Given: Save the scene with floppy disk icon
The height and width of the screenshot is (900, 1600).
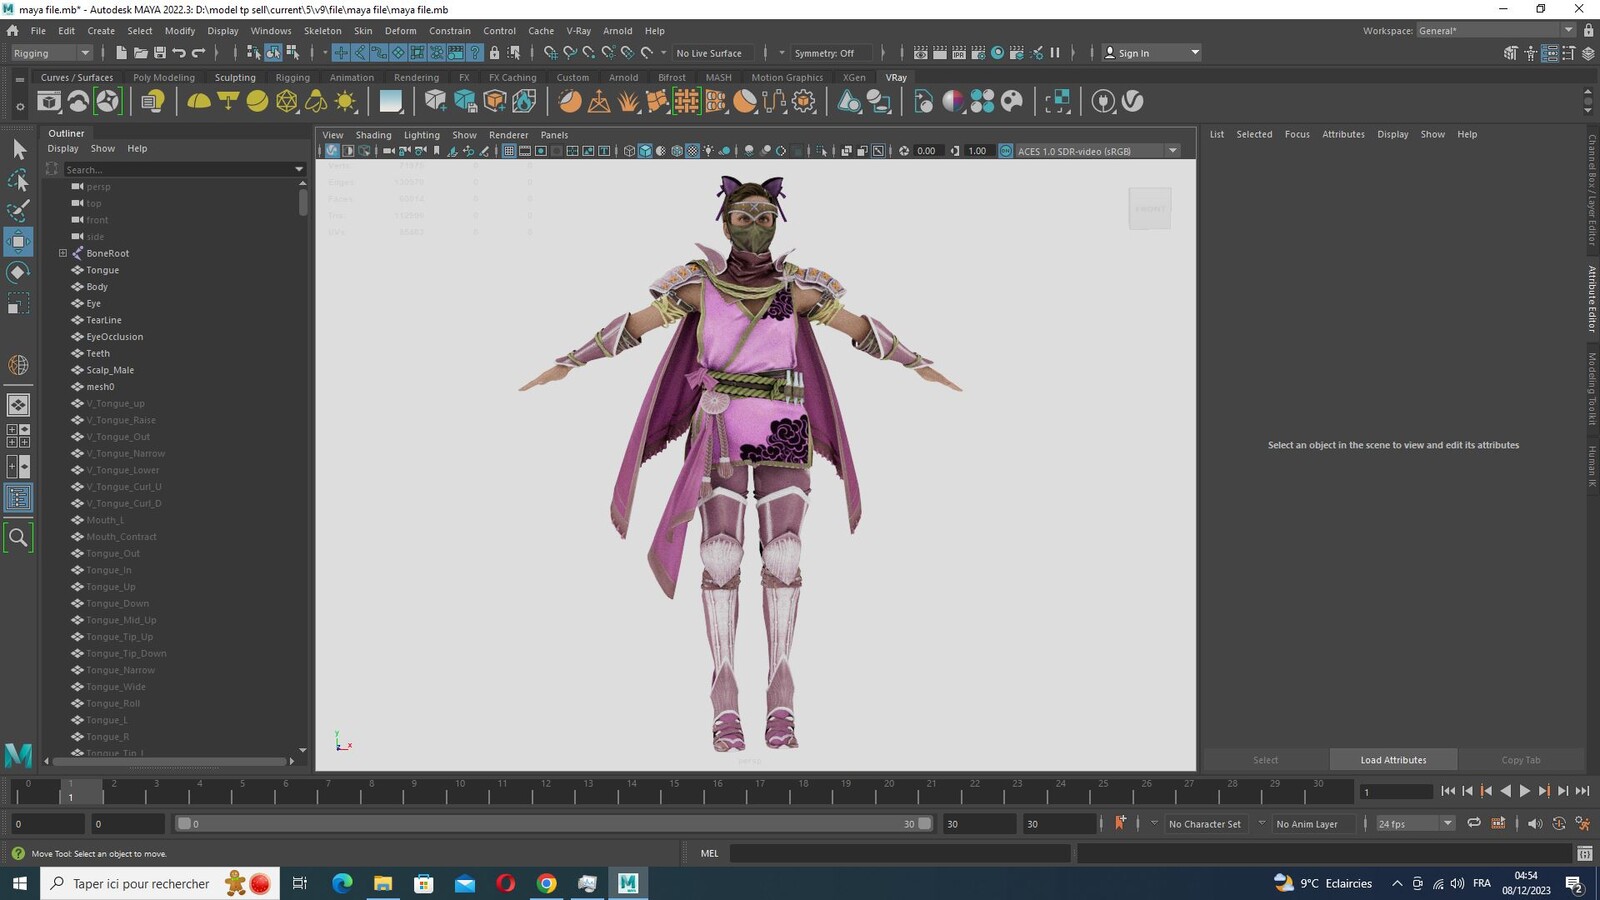Looking at the screenshot, I should pyautogui.click(x=159, y=53).
